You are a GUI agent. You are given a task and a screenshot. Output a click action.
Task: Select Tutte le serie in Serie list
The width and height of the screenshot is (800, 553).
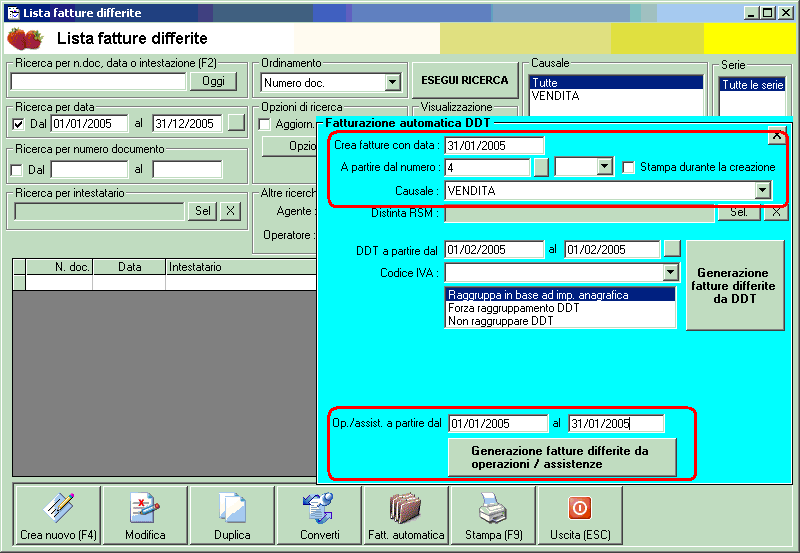pyautogui.click(x=753, y=85)
